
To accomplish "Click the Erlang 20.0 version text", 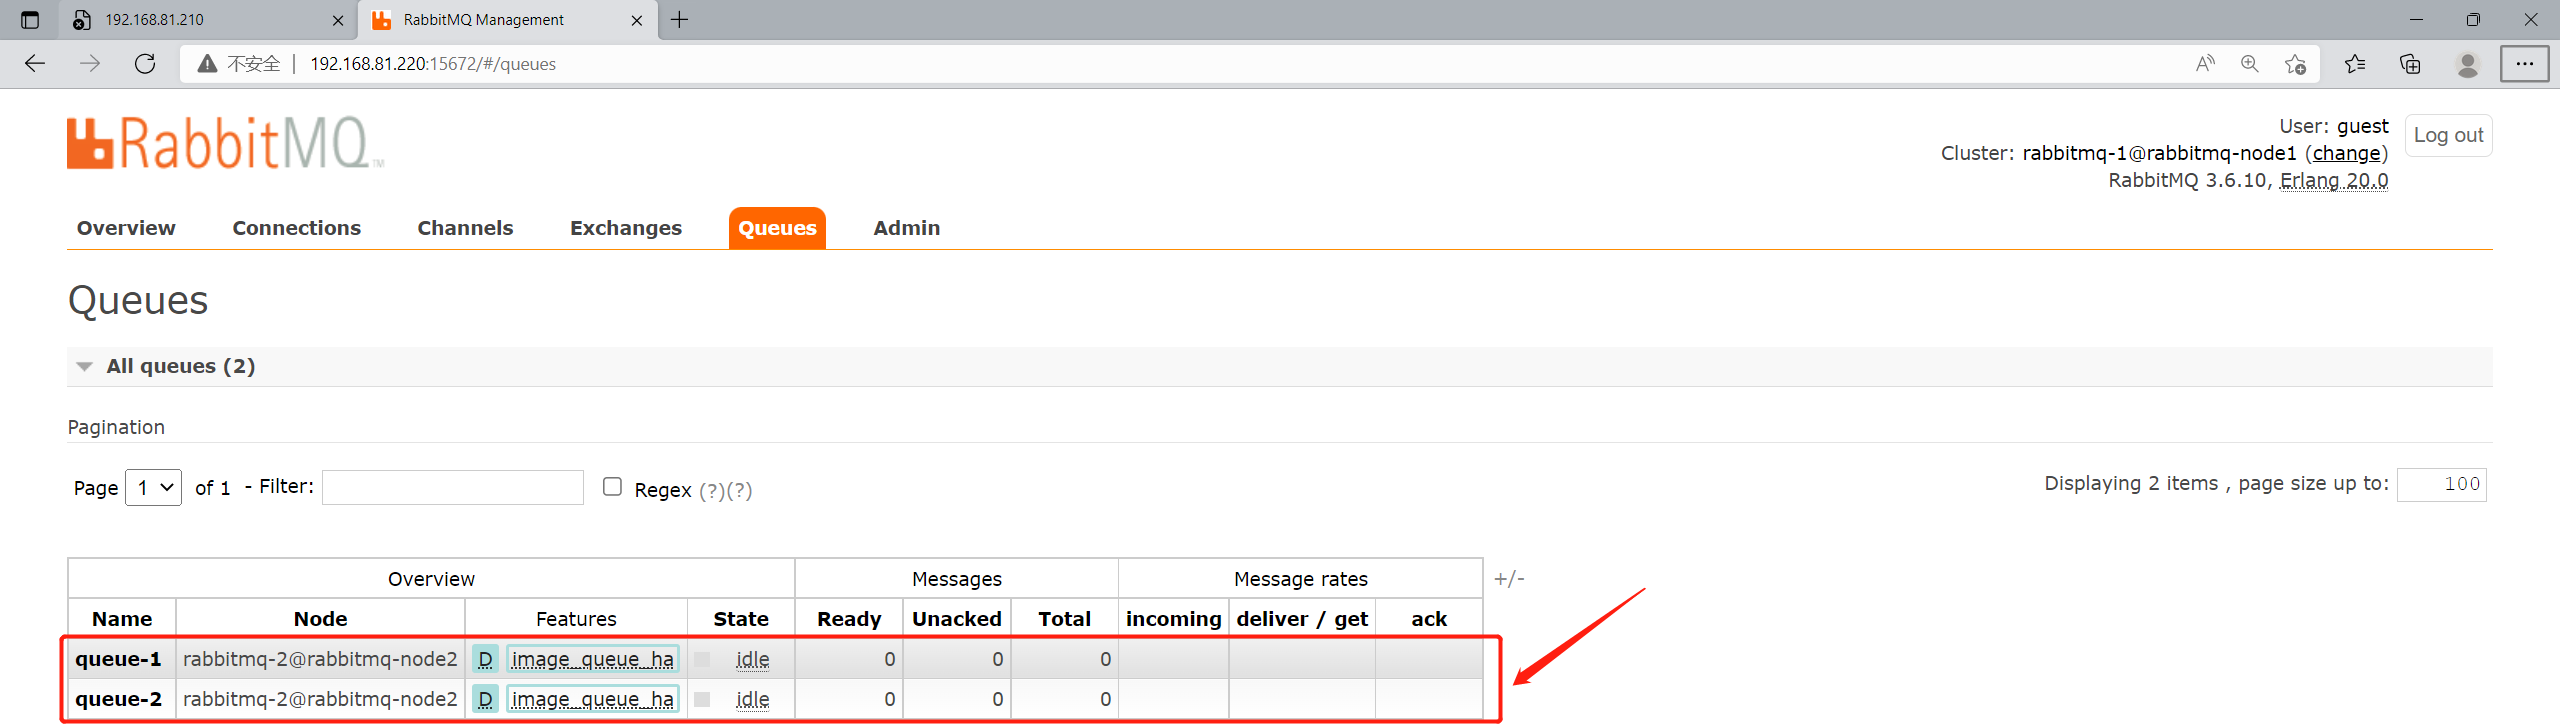I will 2334,180.
